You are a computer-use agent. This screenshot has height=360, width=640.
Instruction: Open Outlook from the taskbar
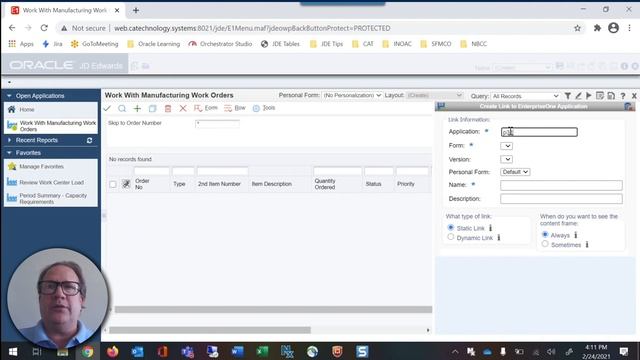(138, 351)
